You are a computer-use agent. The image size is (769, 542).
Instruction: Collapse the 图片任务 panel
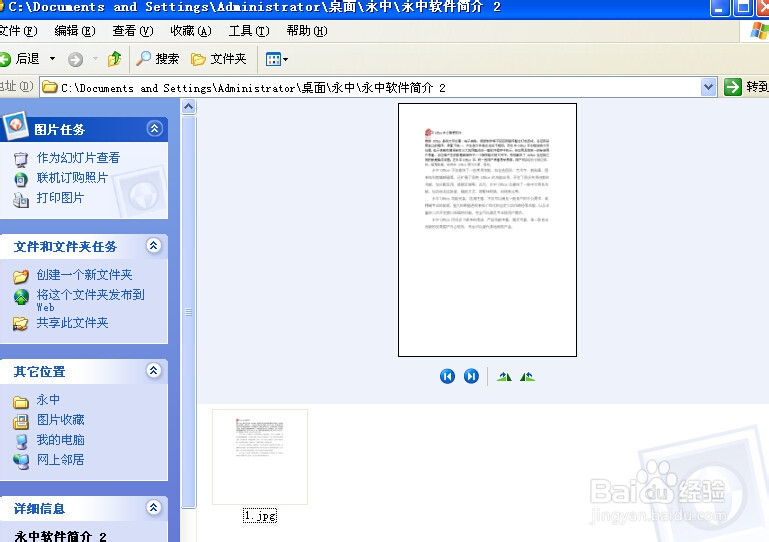coord(154,129)
